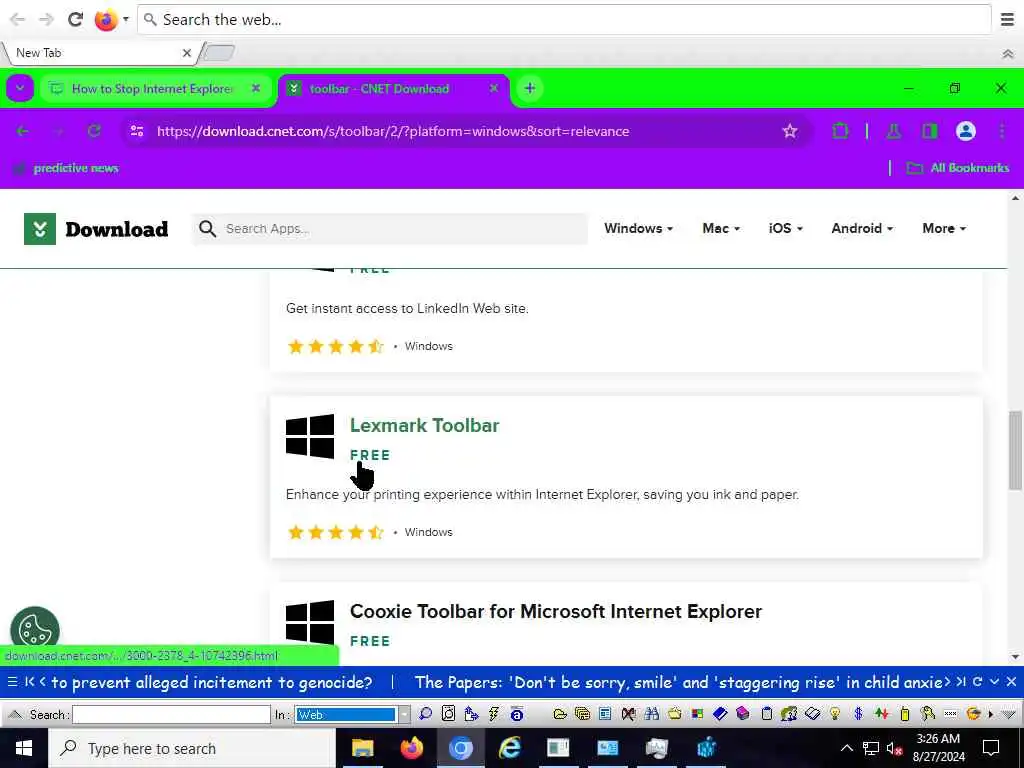The width and height of the screenshot is (1024, 768).
Task: Open Chrome three-dot menu
Action: point(1002,131)
